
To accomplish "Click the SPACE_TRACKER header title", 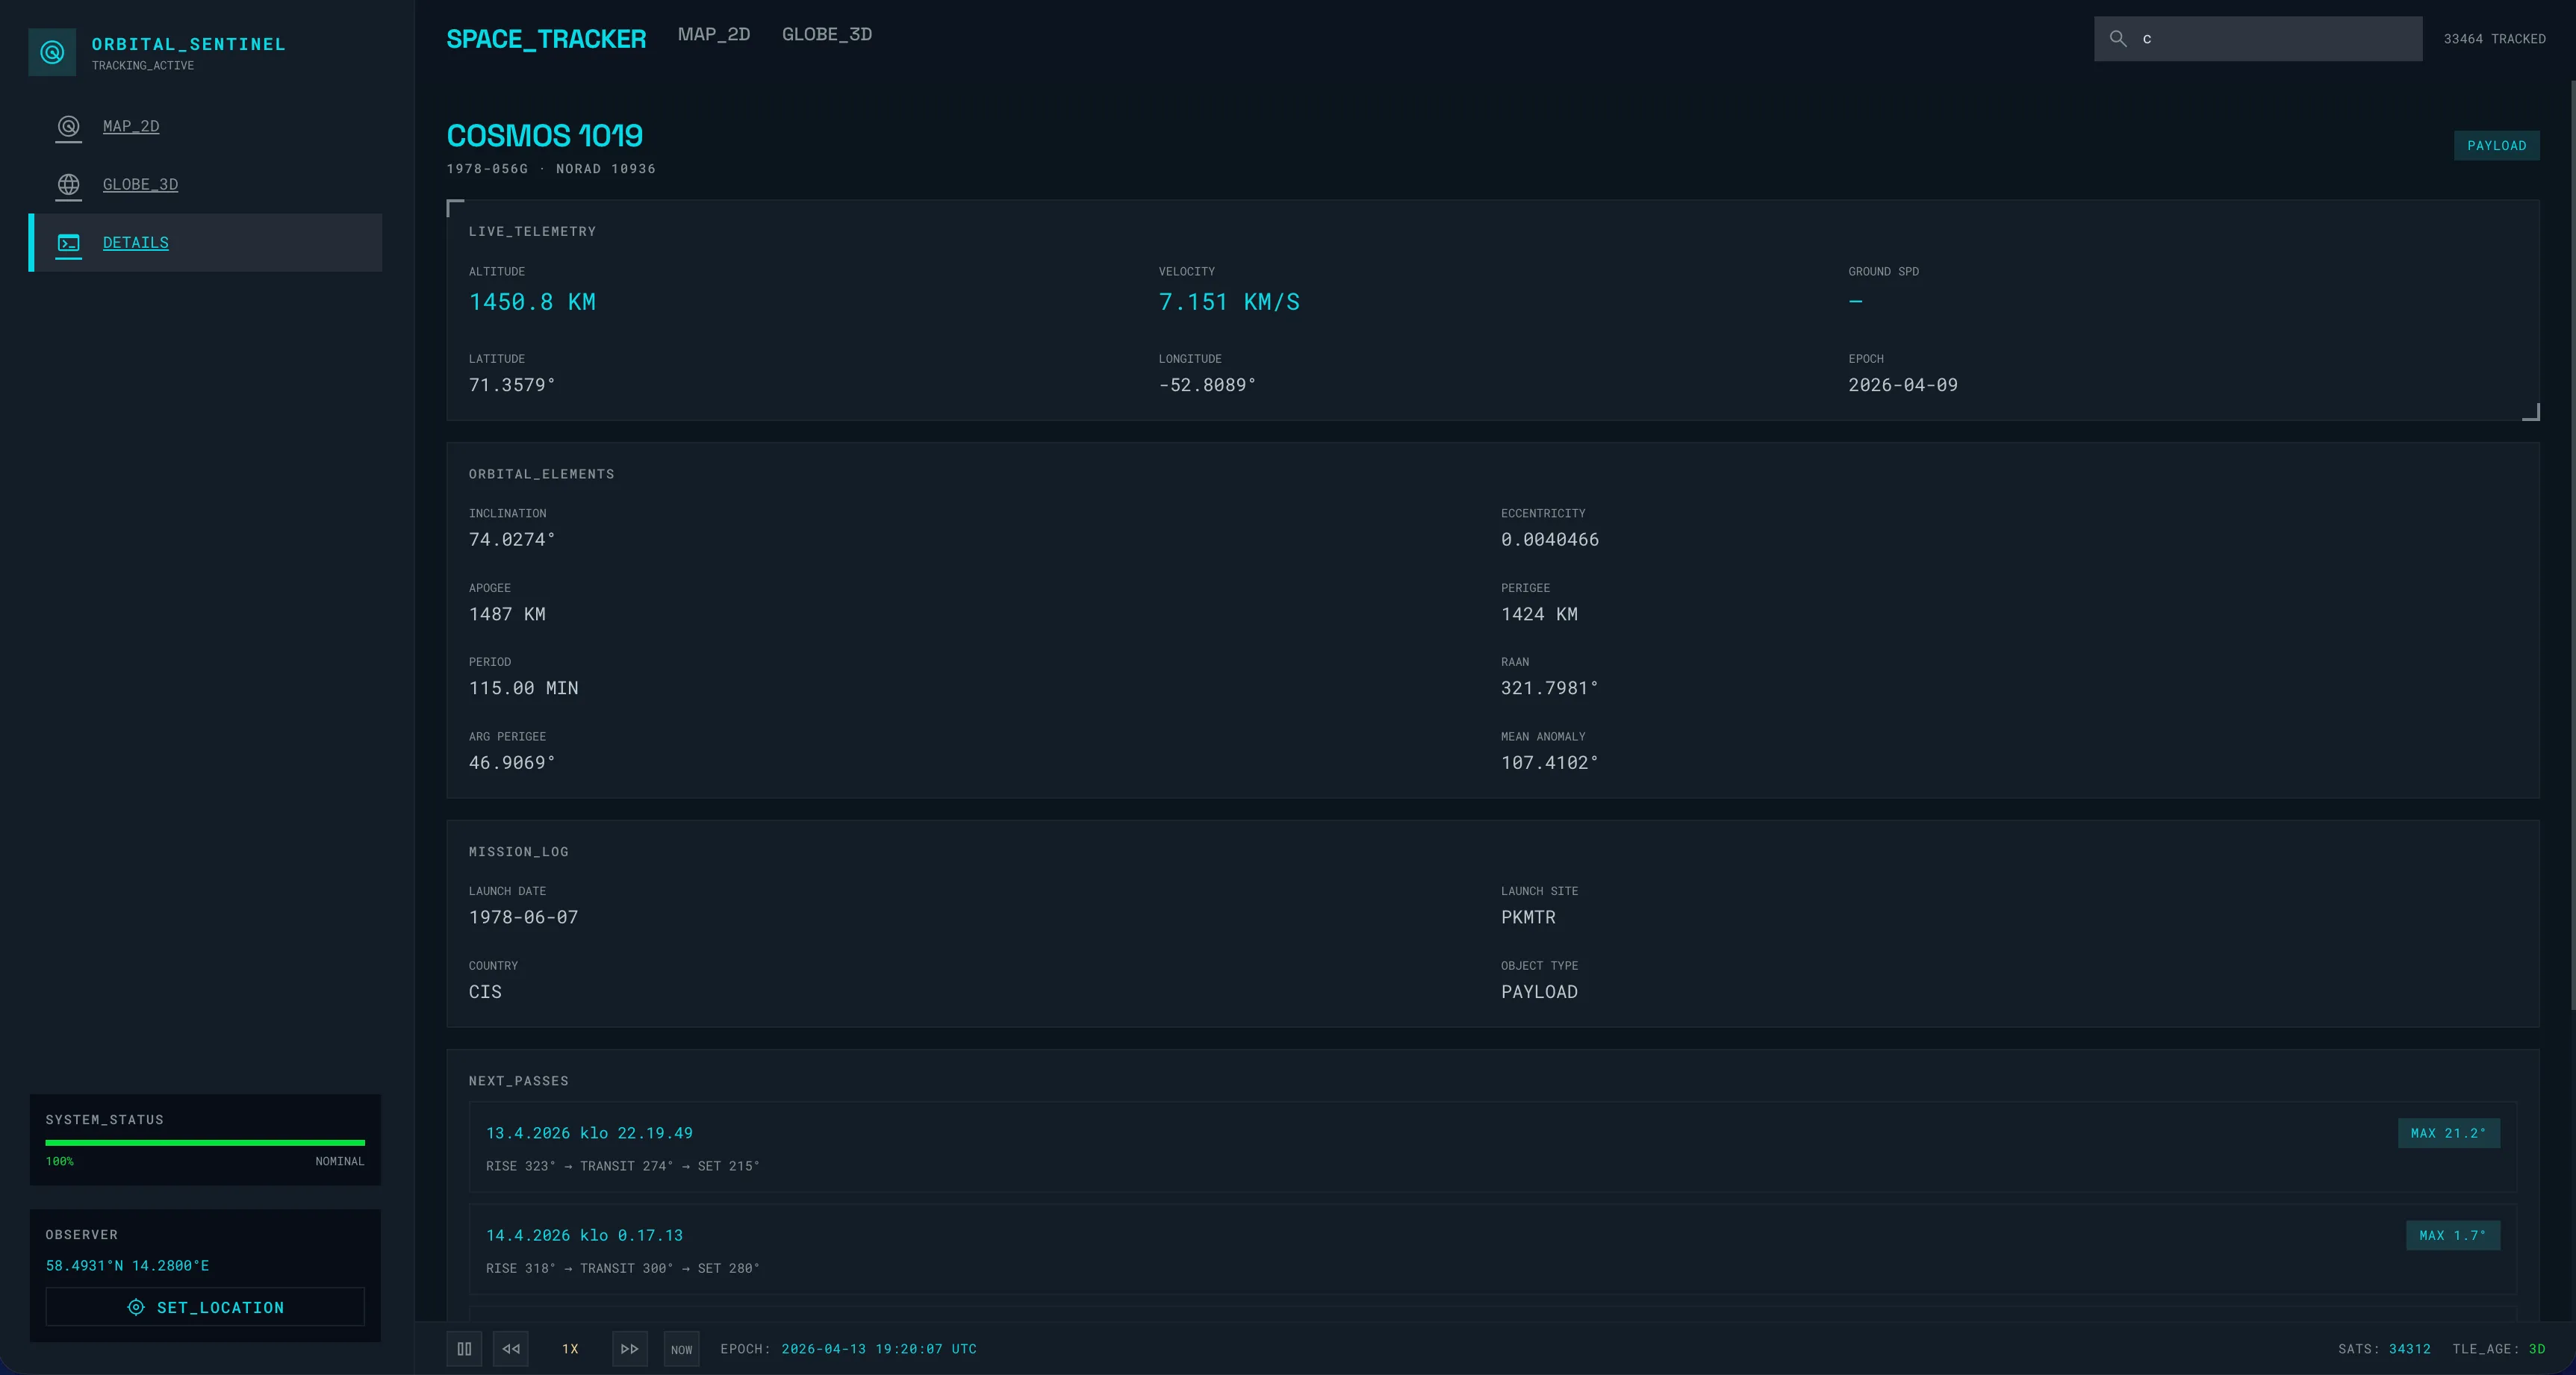I will click(546, 39).
